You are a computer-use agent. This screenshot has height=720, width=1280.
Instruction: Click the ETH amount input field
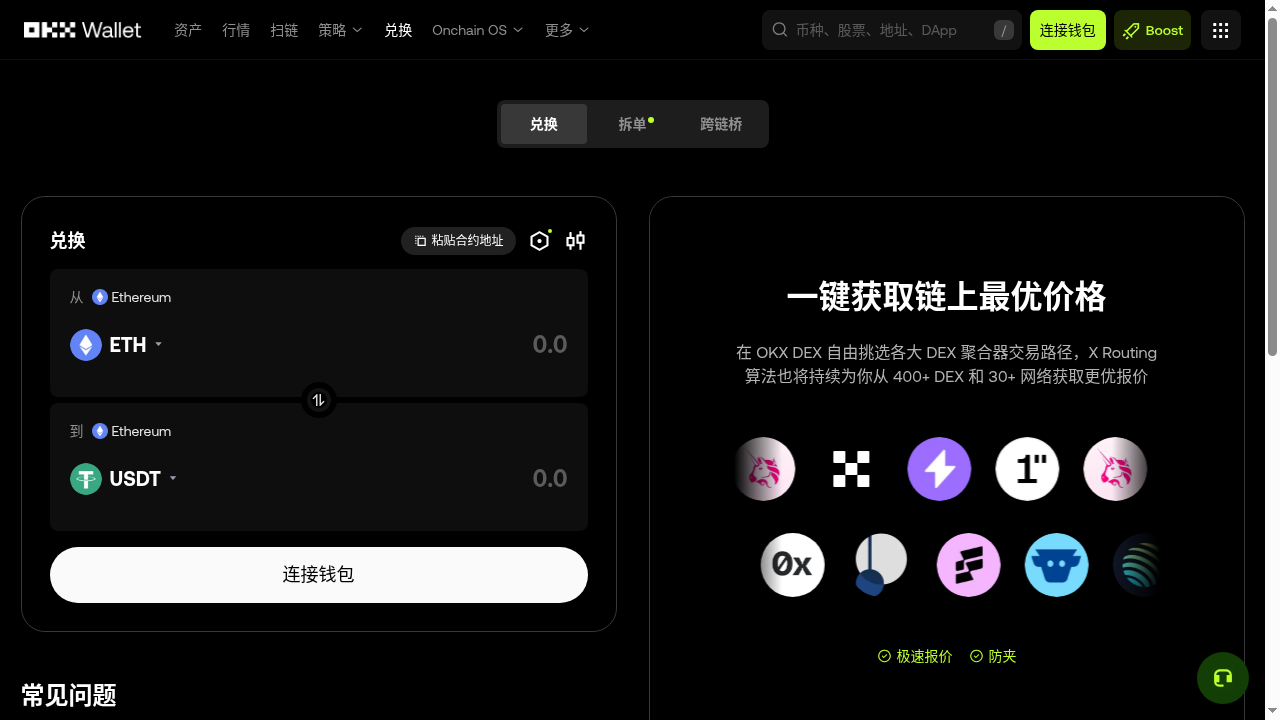[x=549, y=345]
